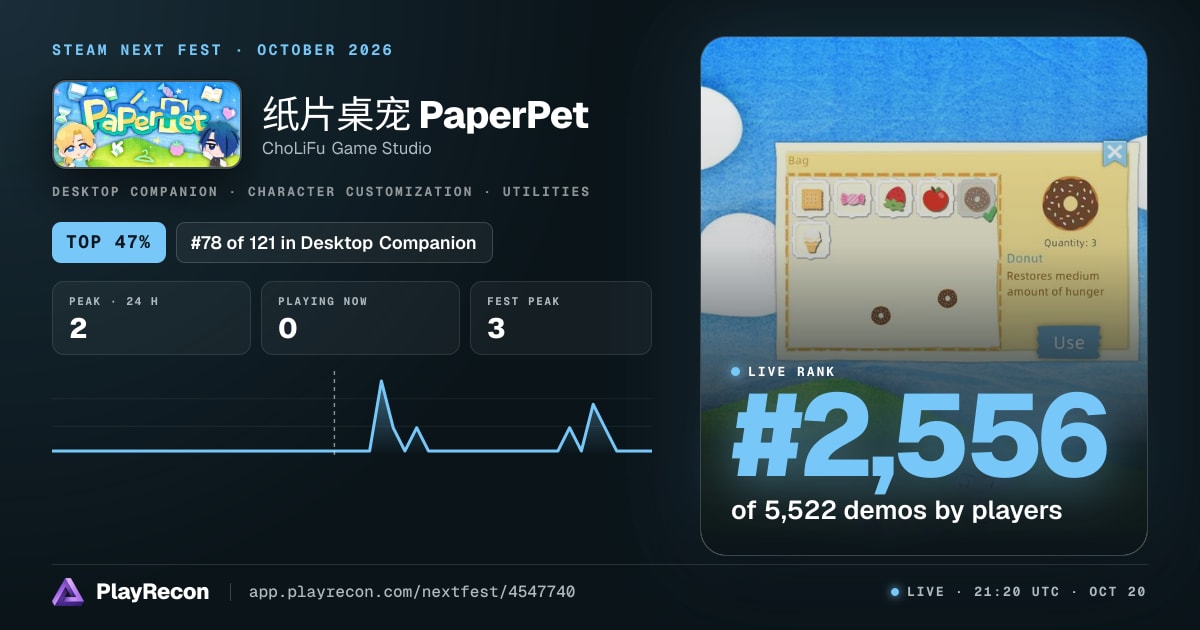Click the UTILITIES tag

tap(546, 191)
